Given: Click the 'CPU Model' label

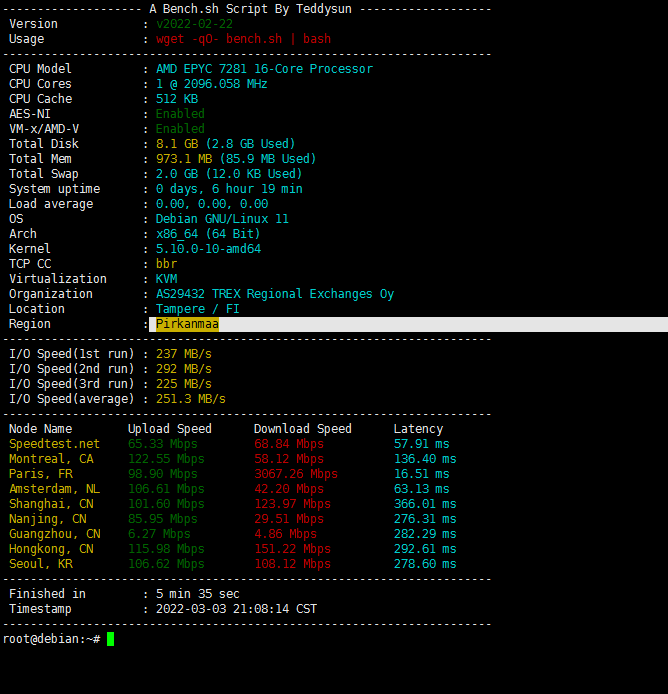Looking at the screenshot, I should click(x=40, y=69).
